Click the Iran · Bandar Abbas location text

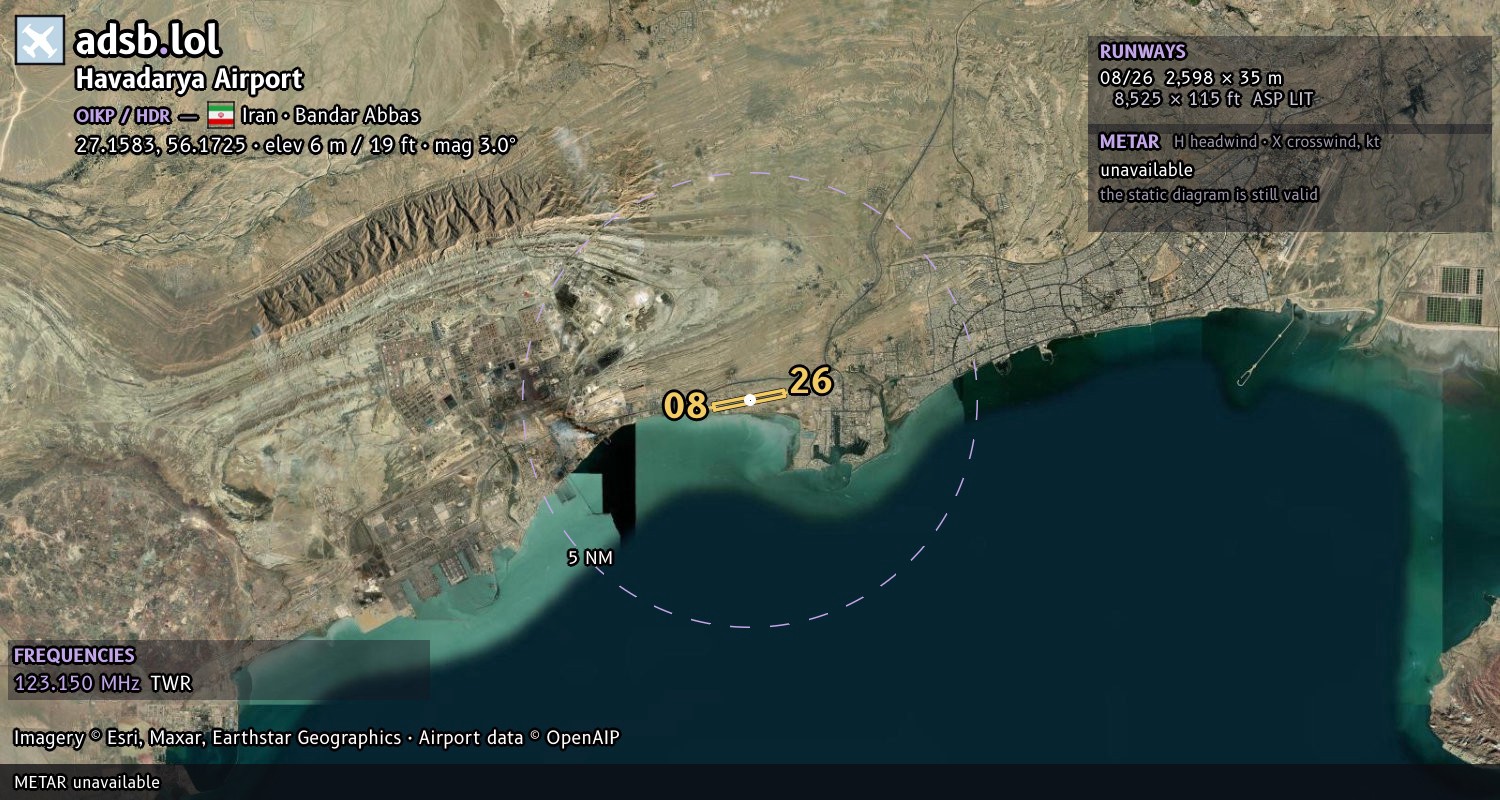pyautogui.click(x=331, y=115)
